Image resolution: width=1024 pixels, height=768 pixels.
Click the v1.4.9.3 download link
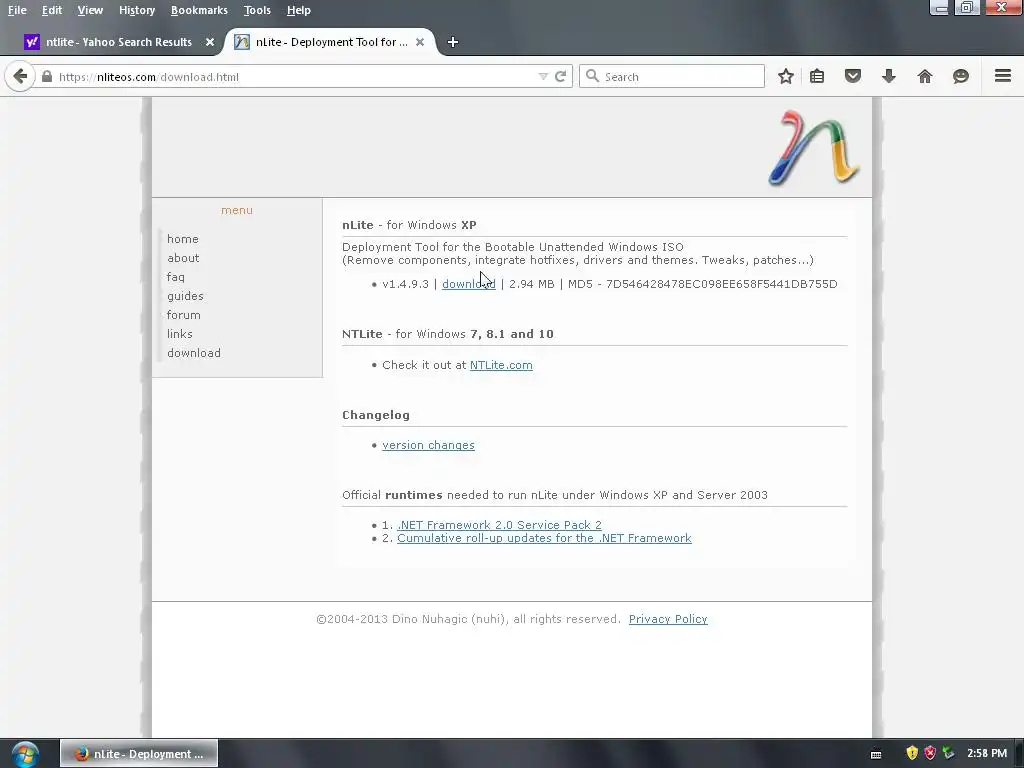[x=468, y=284]
